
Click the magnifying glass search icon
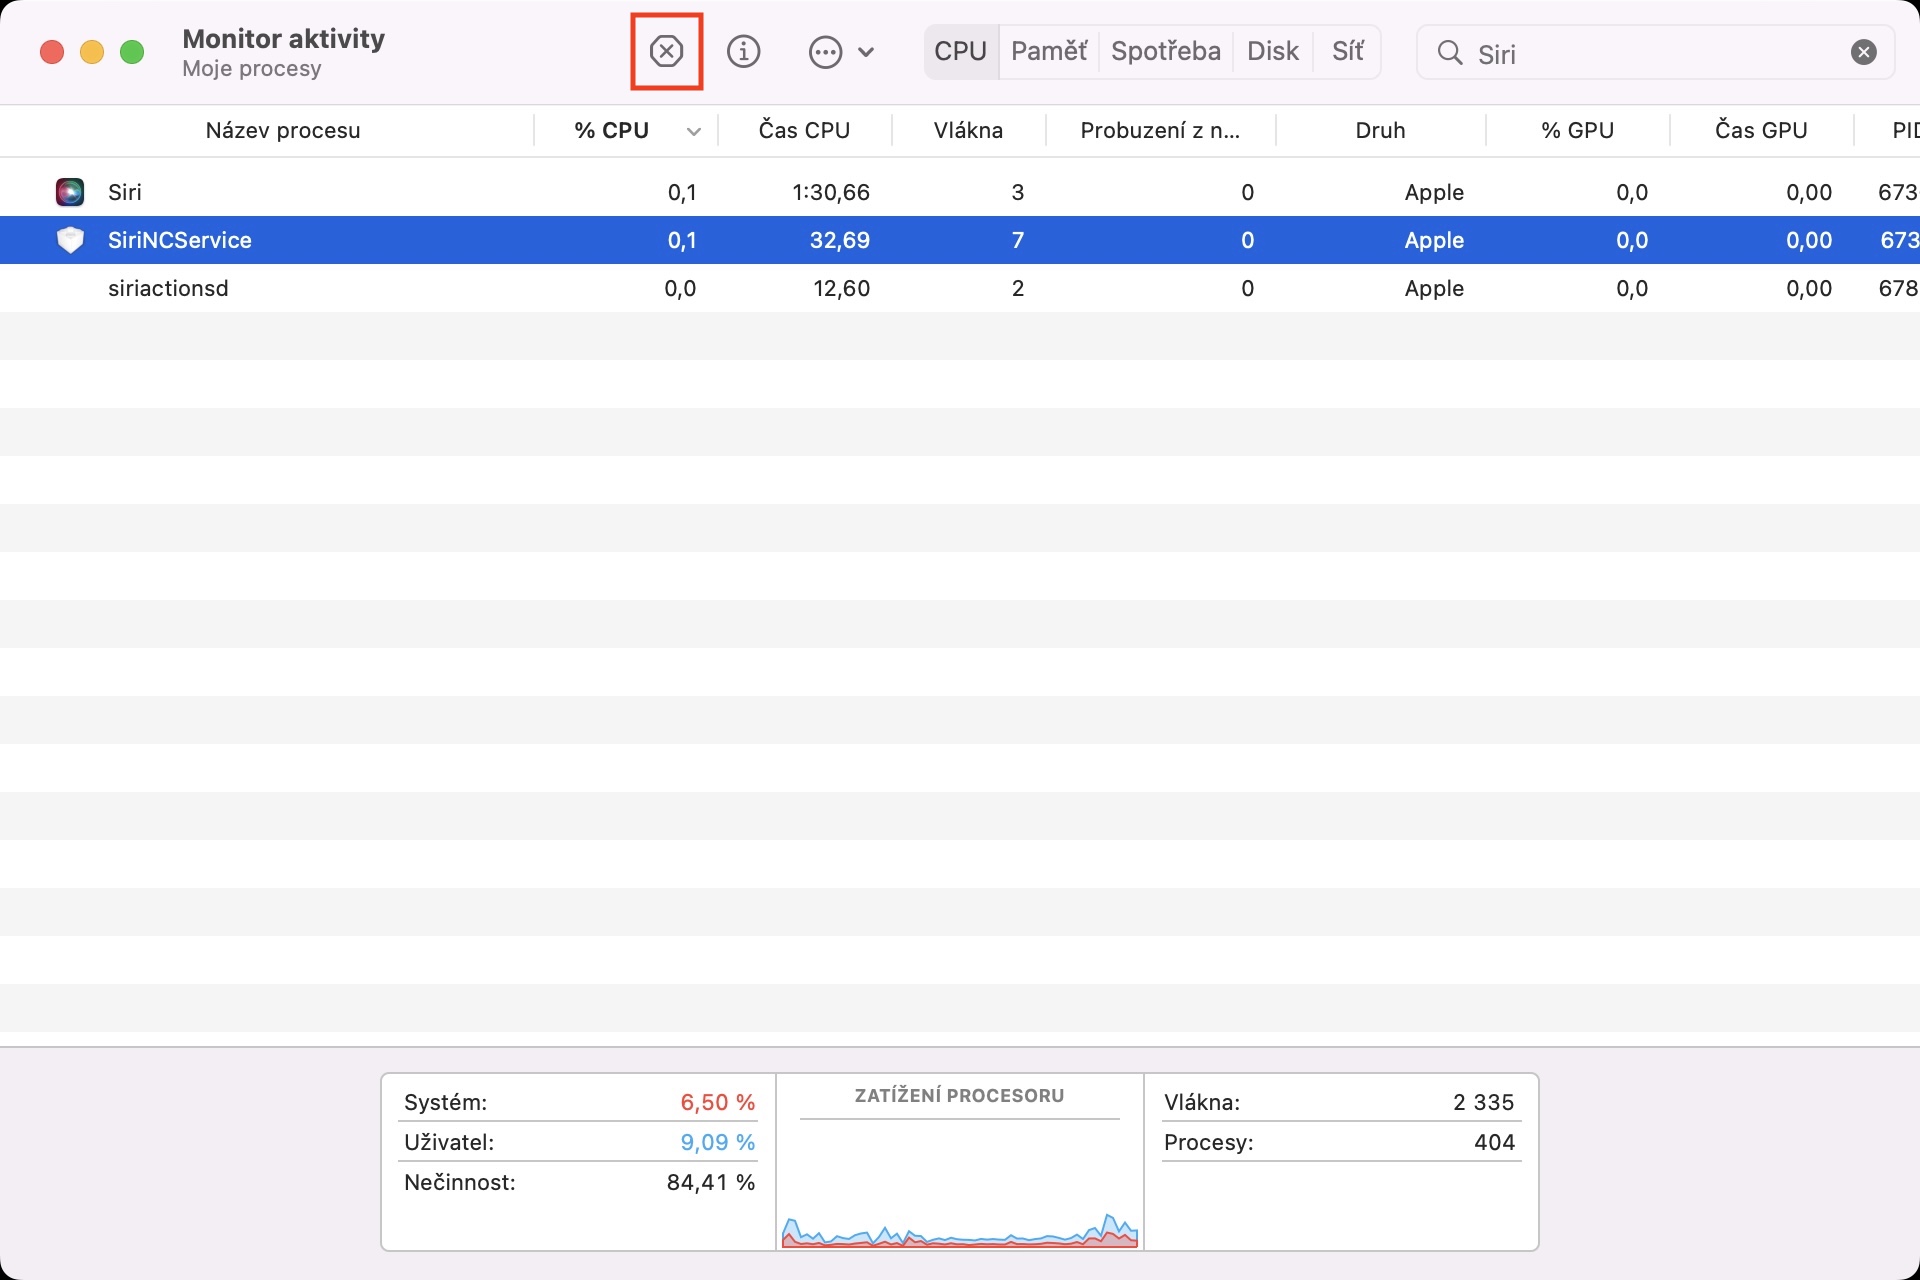point(1449,52)
